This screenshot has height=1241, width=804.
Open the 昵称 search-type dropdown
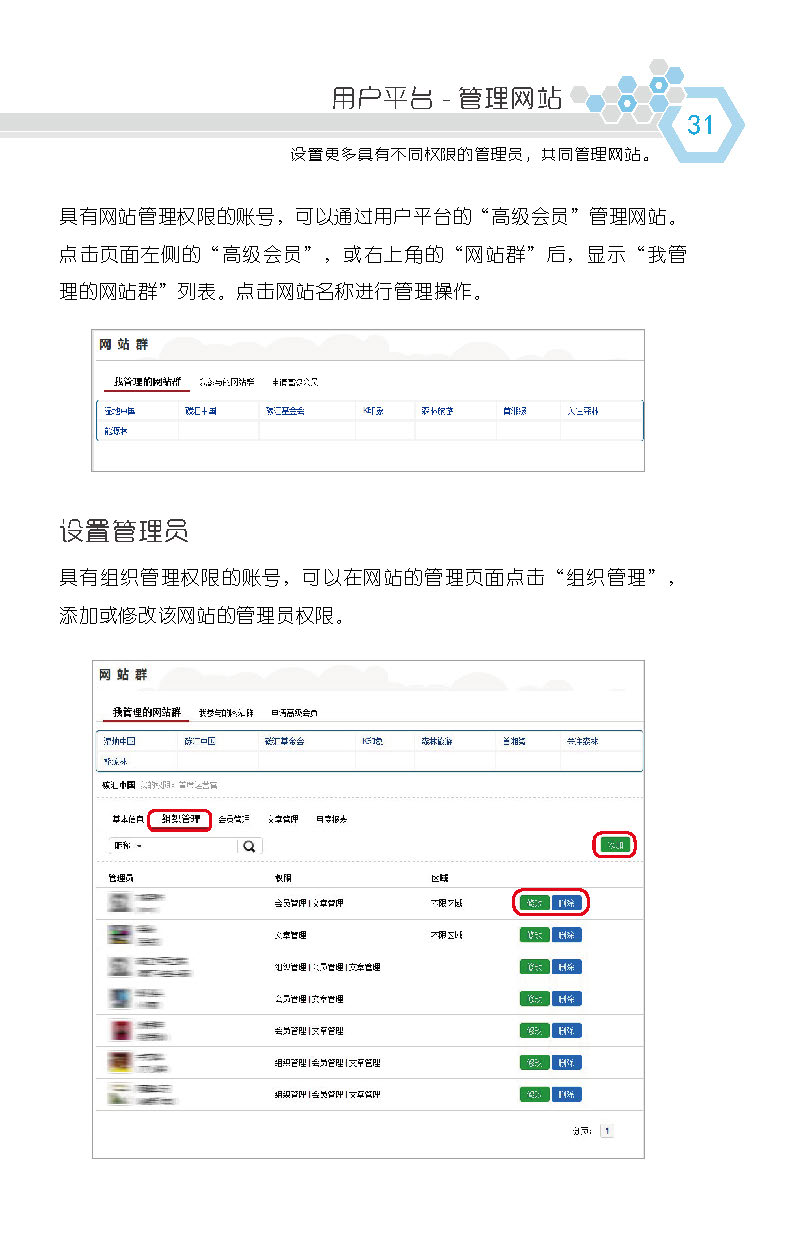click(128, 846)
